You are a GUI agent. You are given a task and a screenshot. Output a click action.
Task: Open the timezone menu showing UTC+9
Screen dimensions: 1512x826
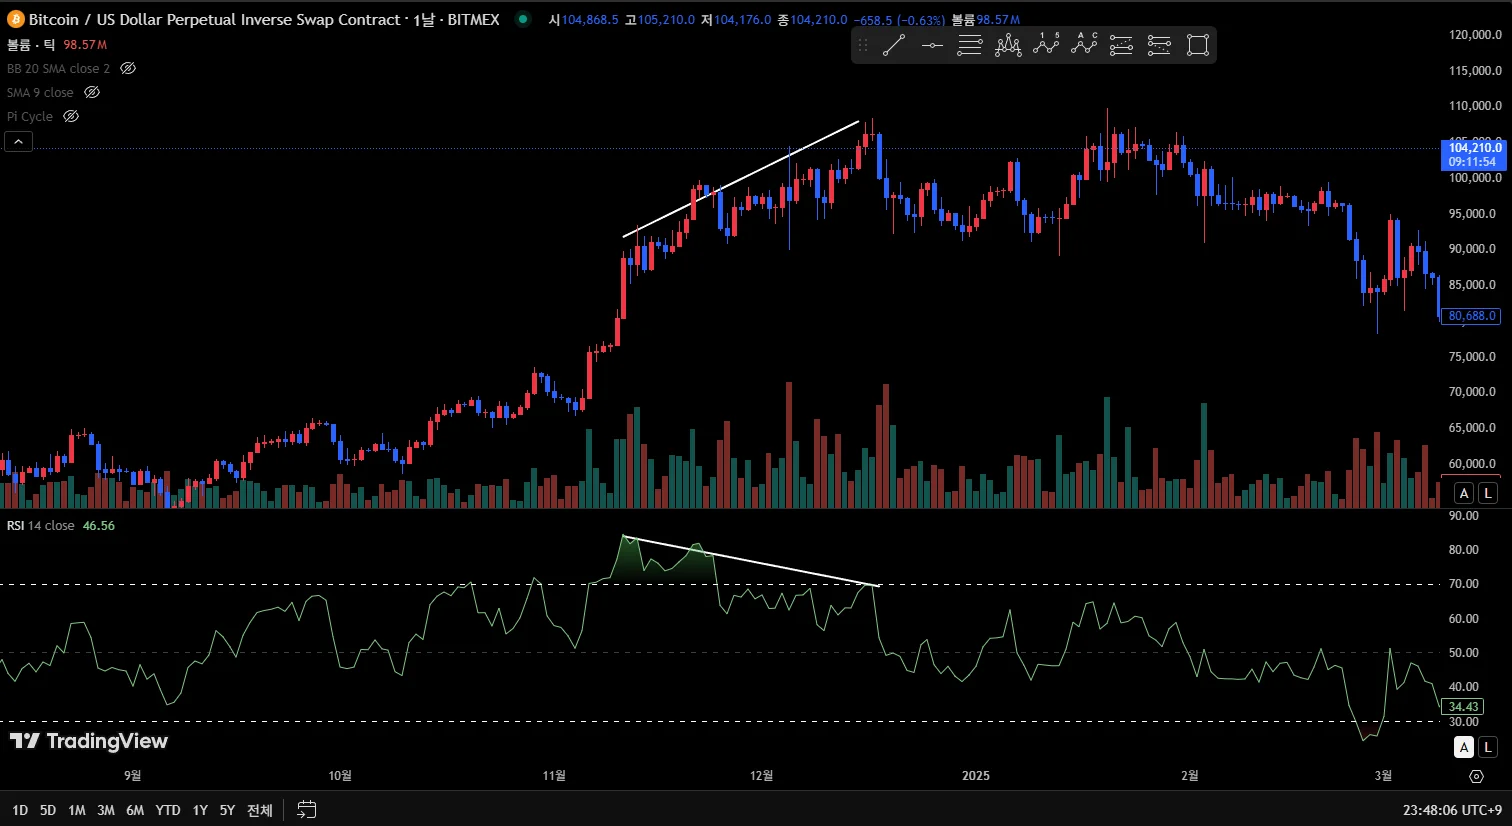click(x=1452, y=810)
